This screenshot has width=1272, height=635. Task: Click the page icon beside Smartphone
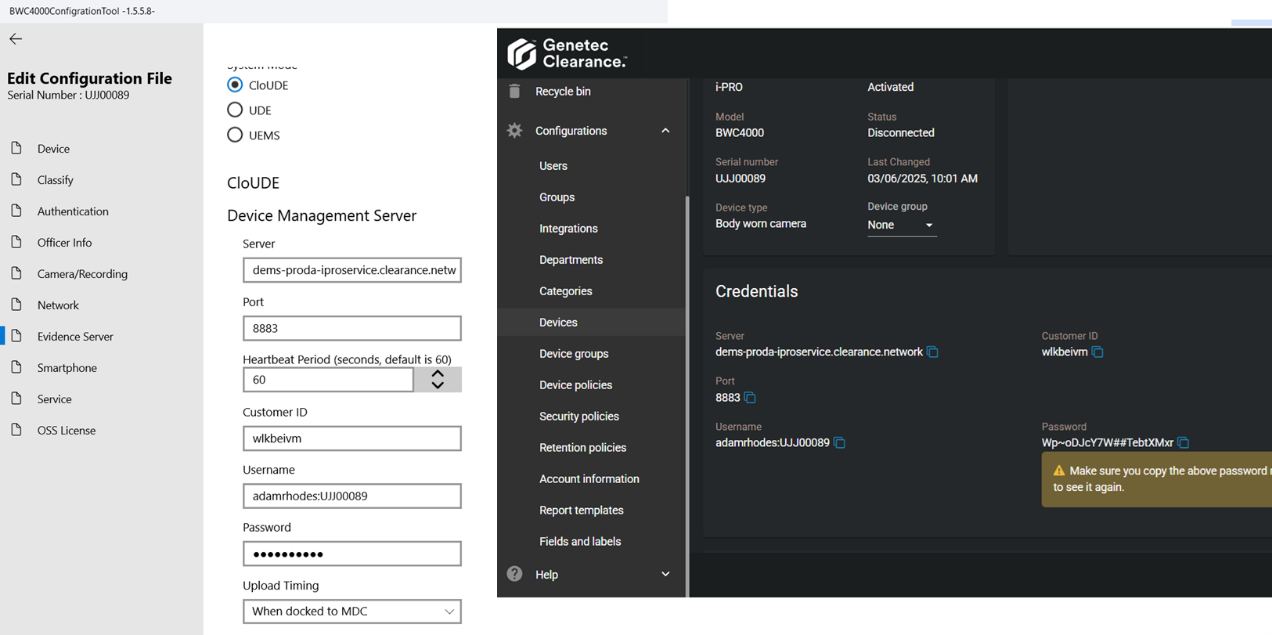pos(16,367)
